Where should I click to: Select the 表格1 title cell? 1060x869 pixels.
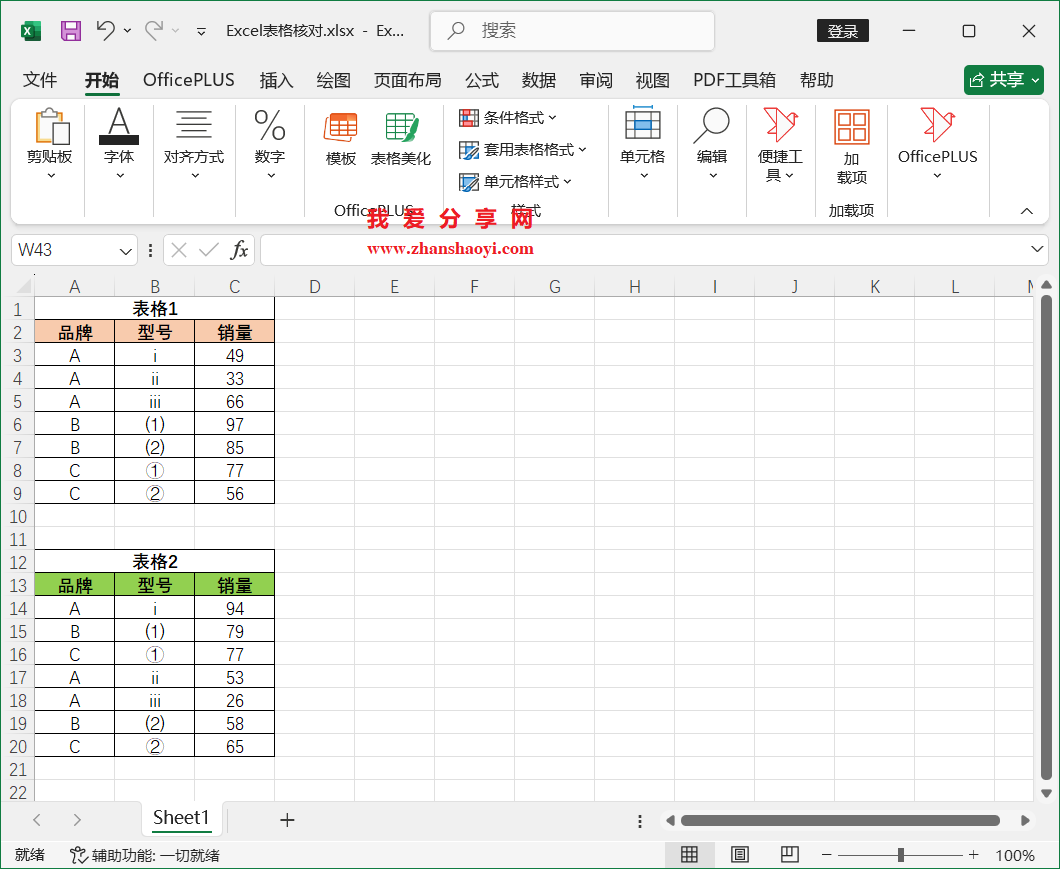155,309
